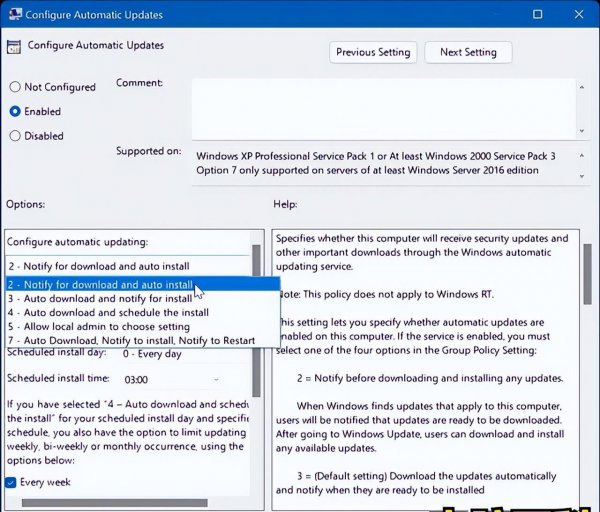Viewport: 600px width, 512px height.
Task: Select the Disabled radio button
Action: click(x=15, y=136)
